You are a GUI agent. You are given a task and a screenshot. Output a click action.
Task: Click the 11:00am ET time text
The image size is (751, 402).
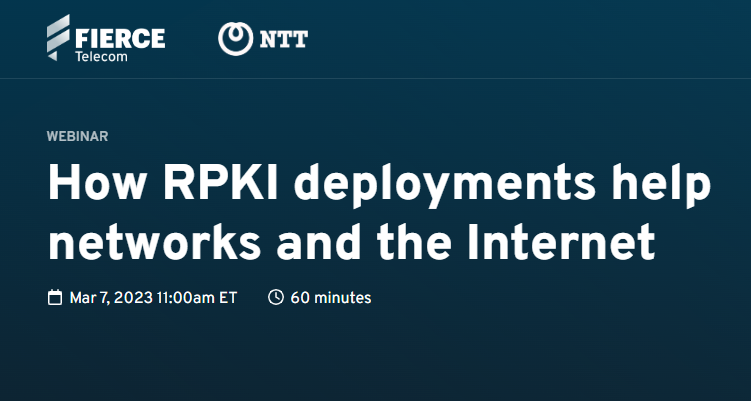(x=197, y=298)
